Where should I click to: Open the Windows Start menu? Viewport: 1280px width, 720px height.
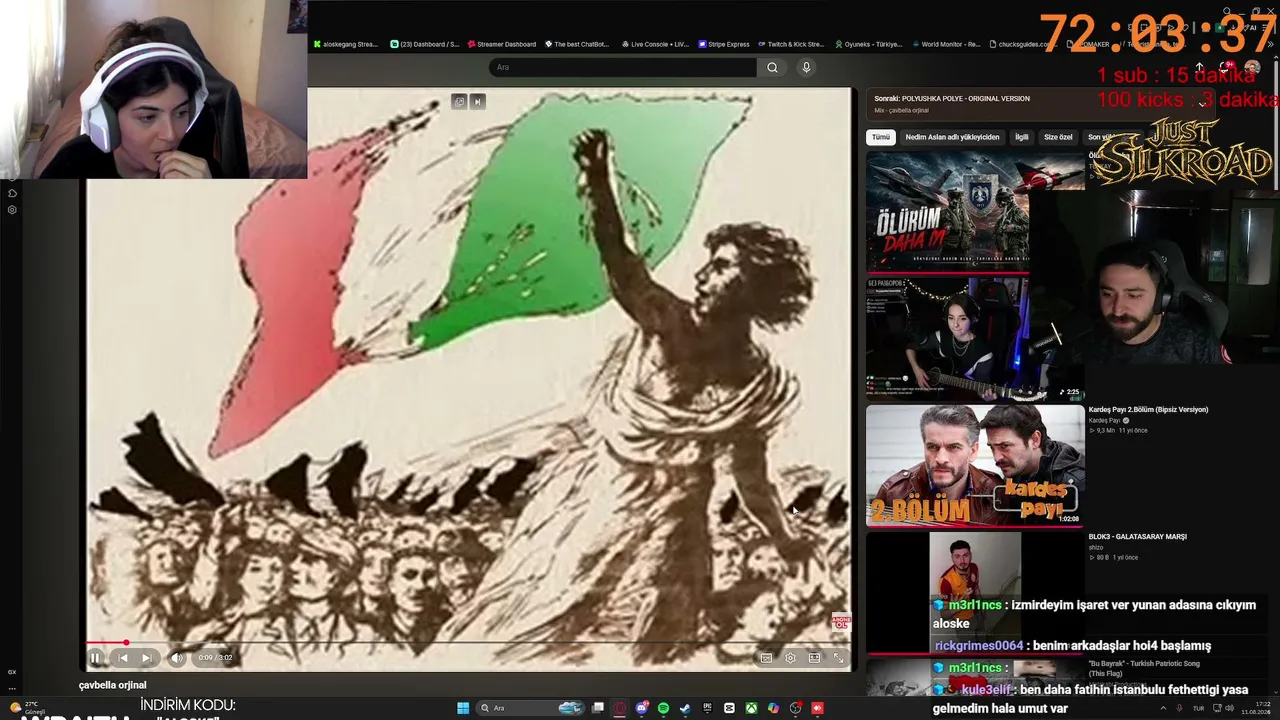pos(463,708)
